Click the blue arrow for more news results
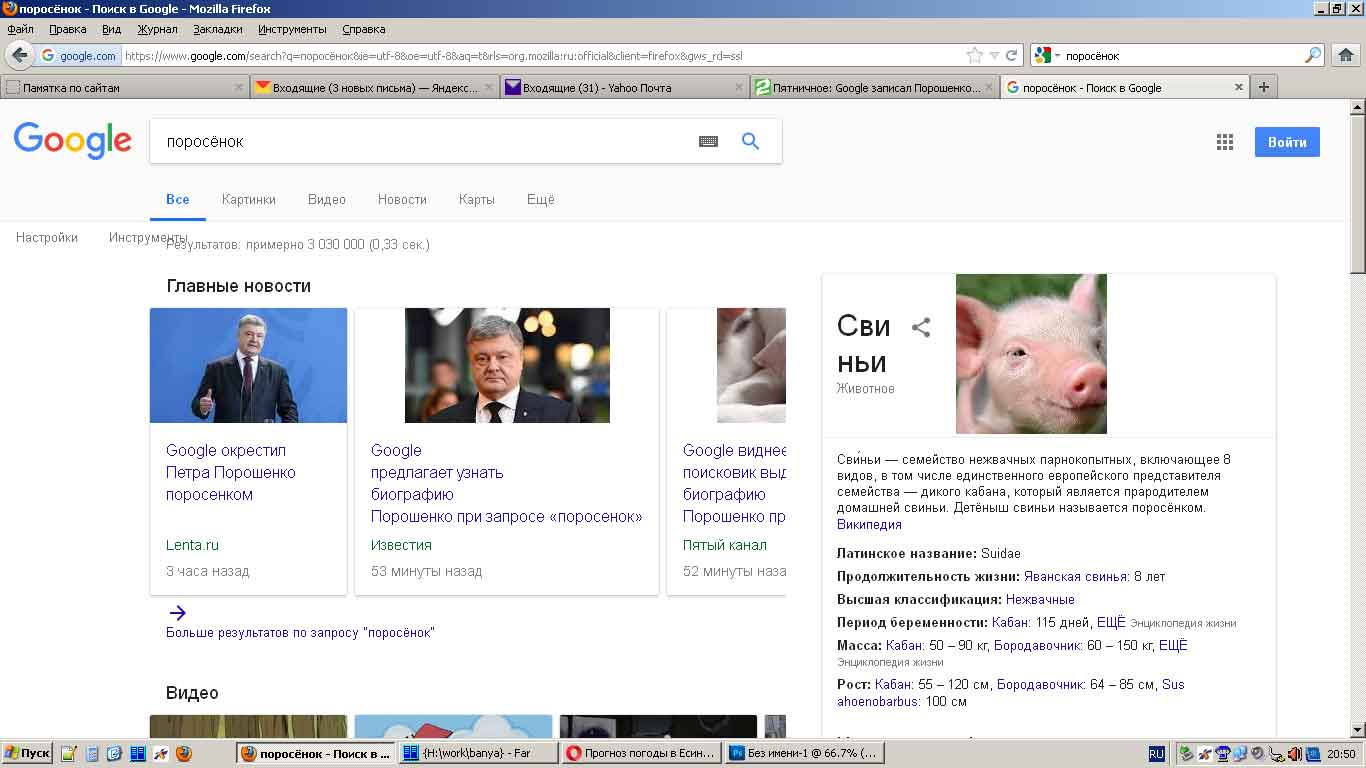 point(177,613)
